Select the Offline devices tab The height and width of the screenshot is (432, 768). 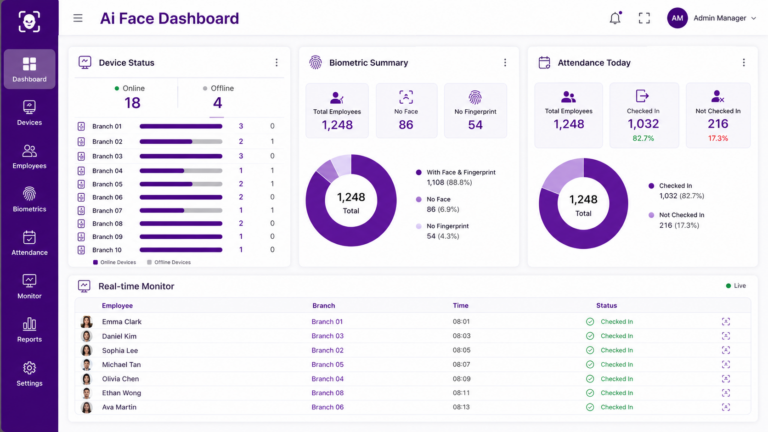point(217,96)
